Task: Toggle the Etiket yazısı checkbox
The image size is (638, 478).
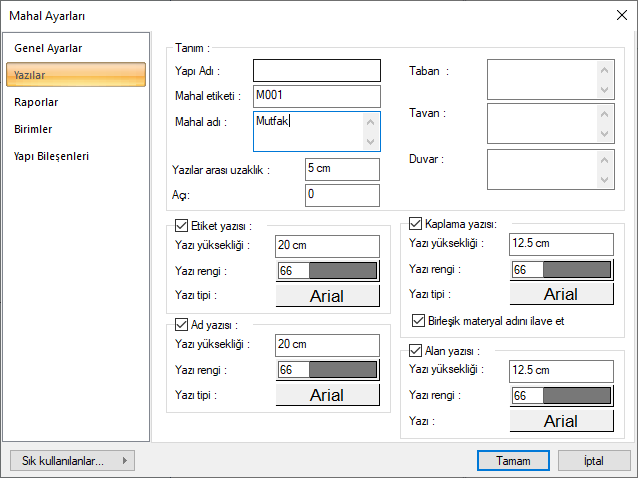Action: click(x=181, y=226)
